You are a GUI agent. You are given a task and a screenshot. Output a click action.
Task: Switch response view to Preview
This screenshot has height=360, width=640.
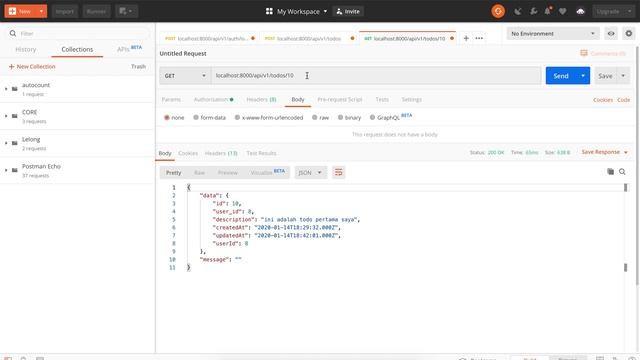pyautogui.click(x=227, y=173)
